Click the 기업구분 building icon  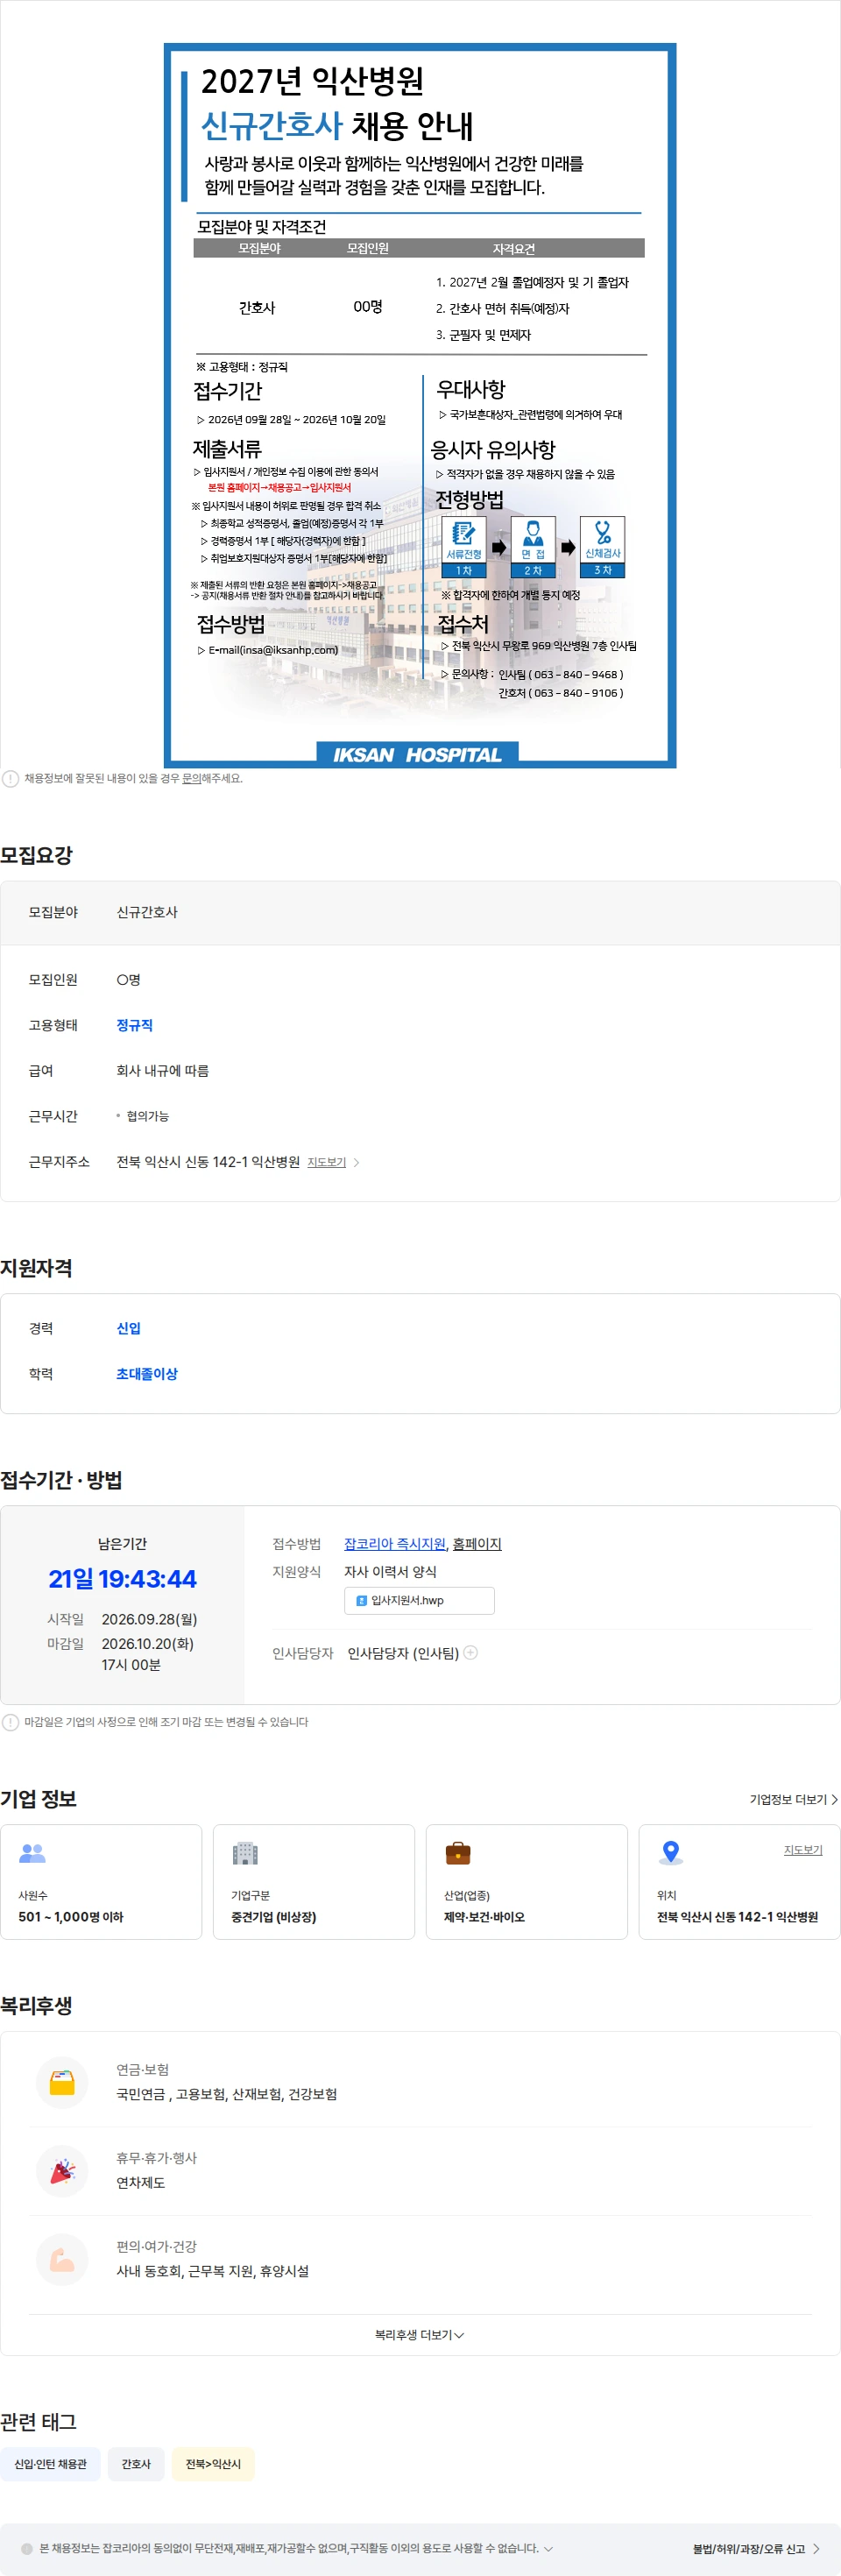tap(245, 1853)
